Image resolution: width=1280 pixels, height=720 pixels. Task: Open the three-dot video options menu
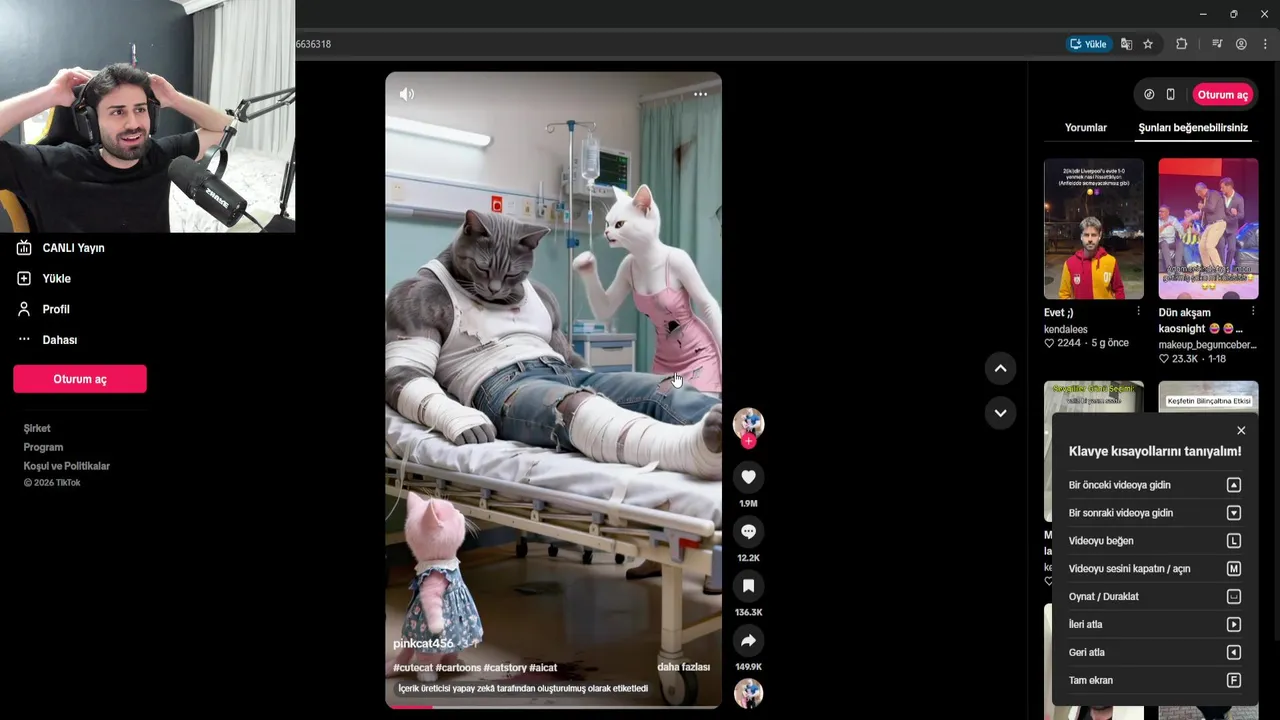700,94
